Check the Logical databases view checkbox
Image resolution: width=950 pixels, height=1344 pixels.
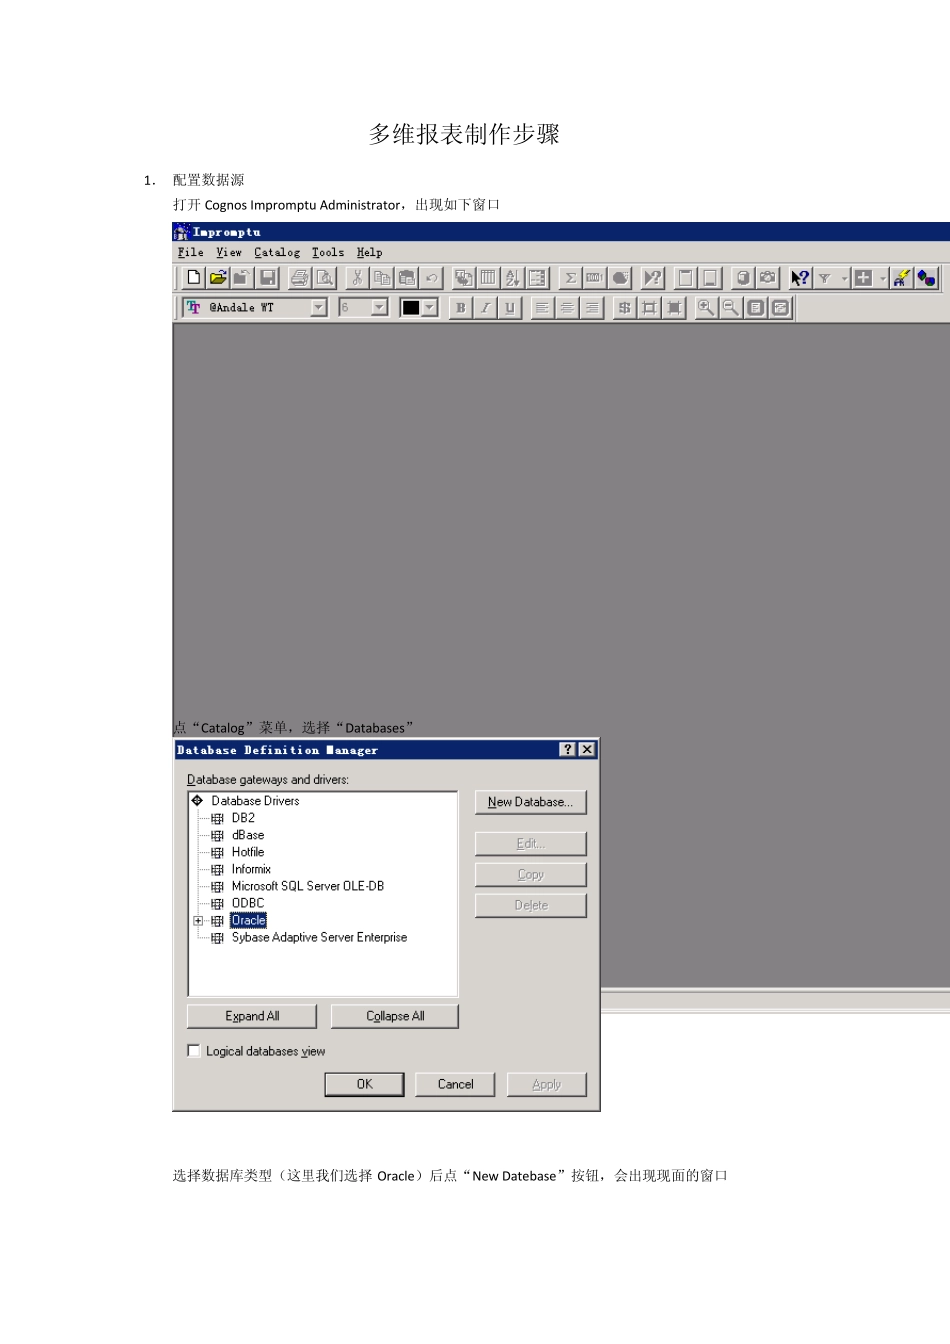coord(194,1051)
